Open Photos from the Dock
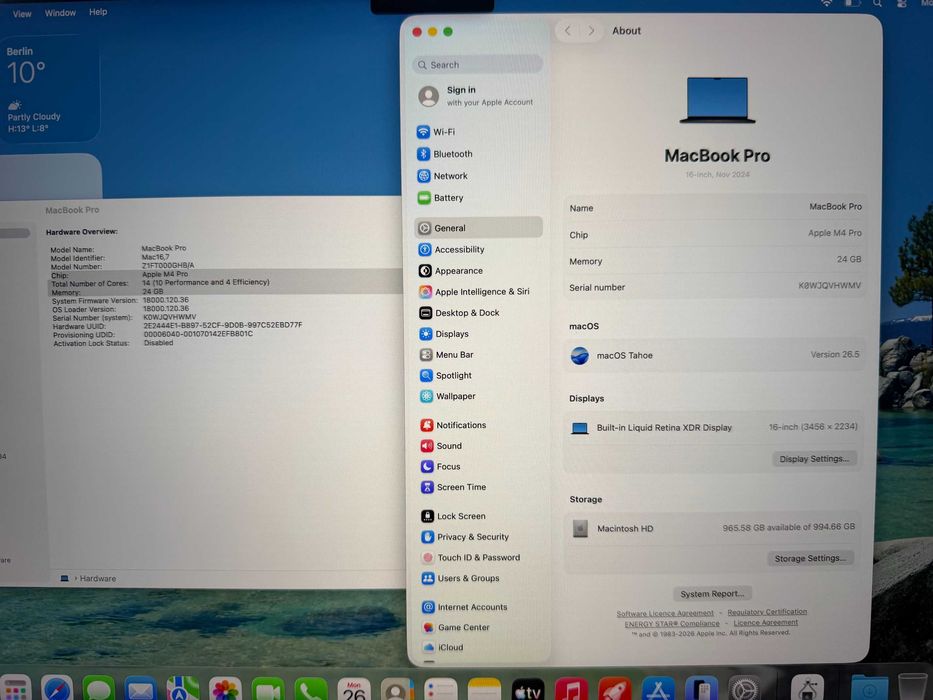The height and width of the screenshot is (700, 933). point(226,689)
